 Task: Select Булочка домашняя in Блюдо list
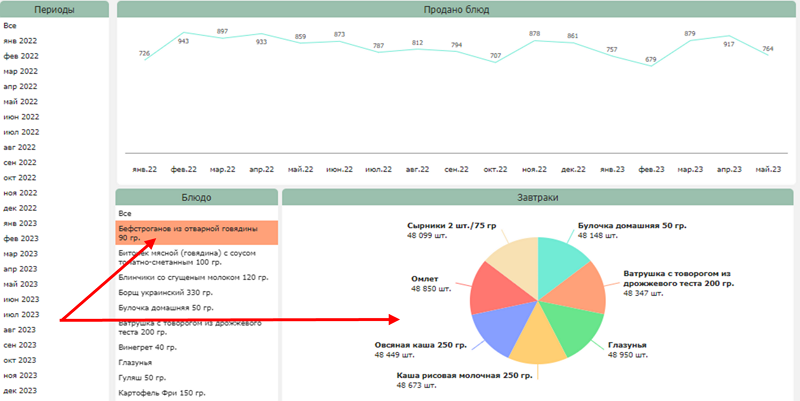click(x=166, y=308)
